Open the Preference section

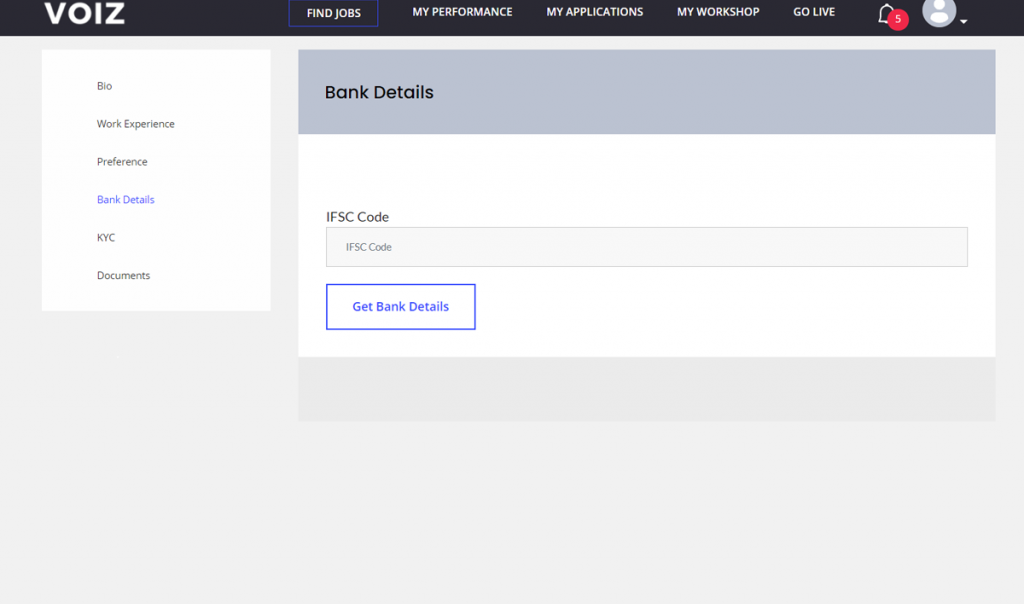pos(122,161)
